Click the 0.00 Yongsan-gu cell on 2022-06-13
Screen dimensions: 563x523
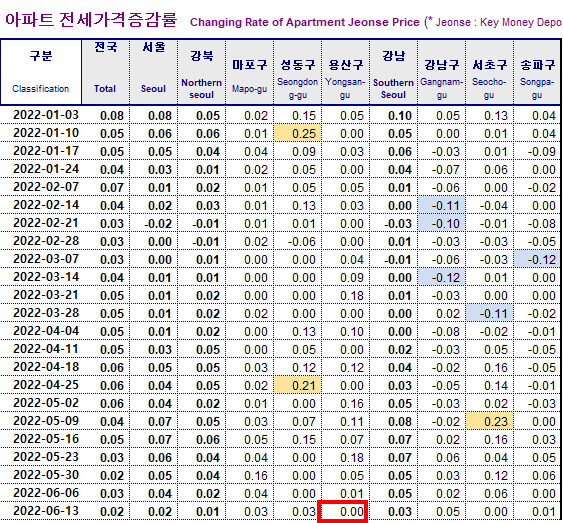[343, 511]
